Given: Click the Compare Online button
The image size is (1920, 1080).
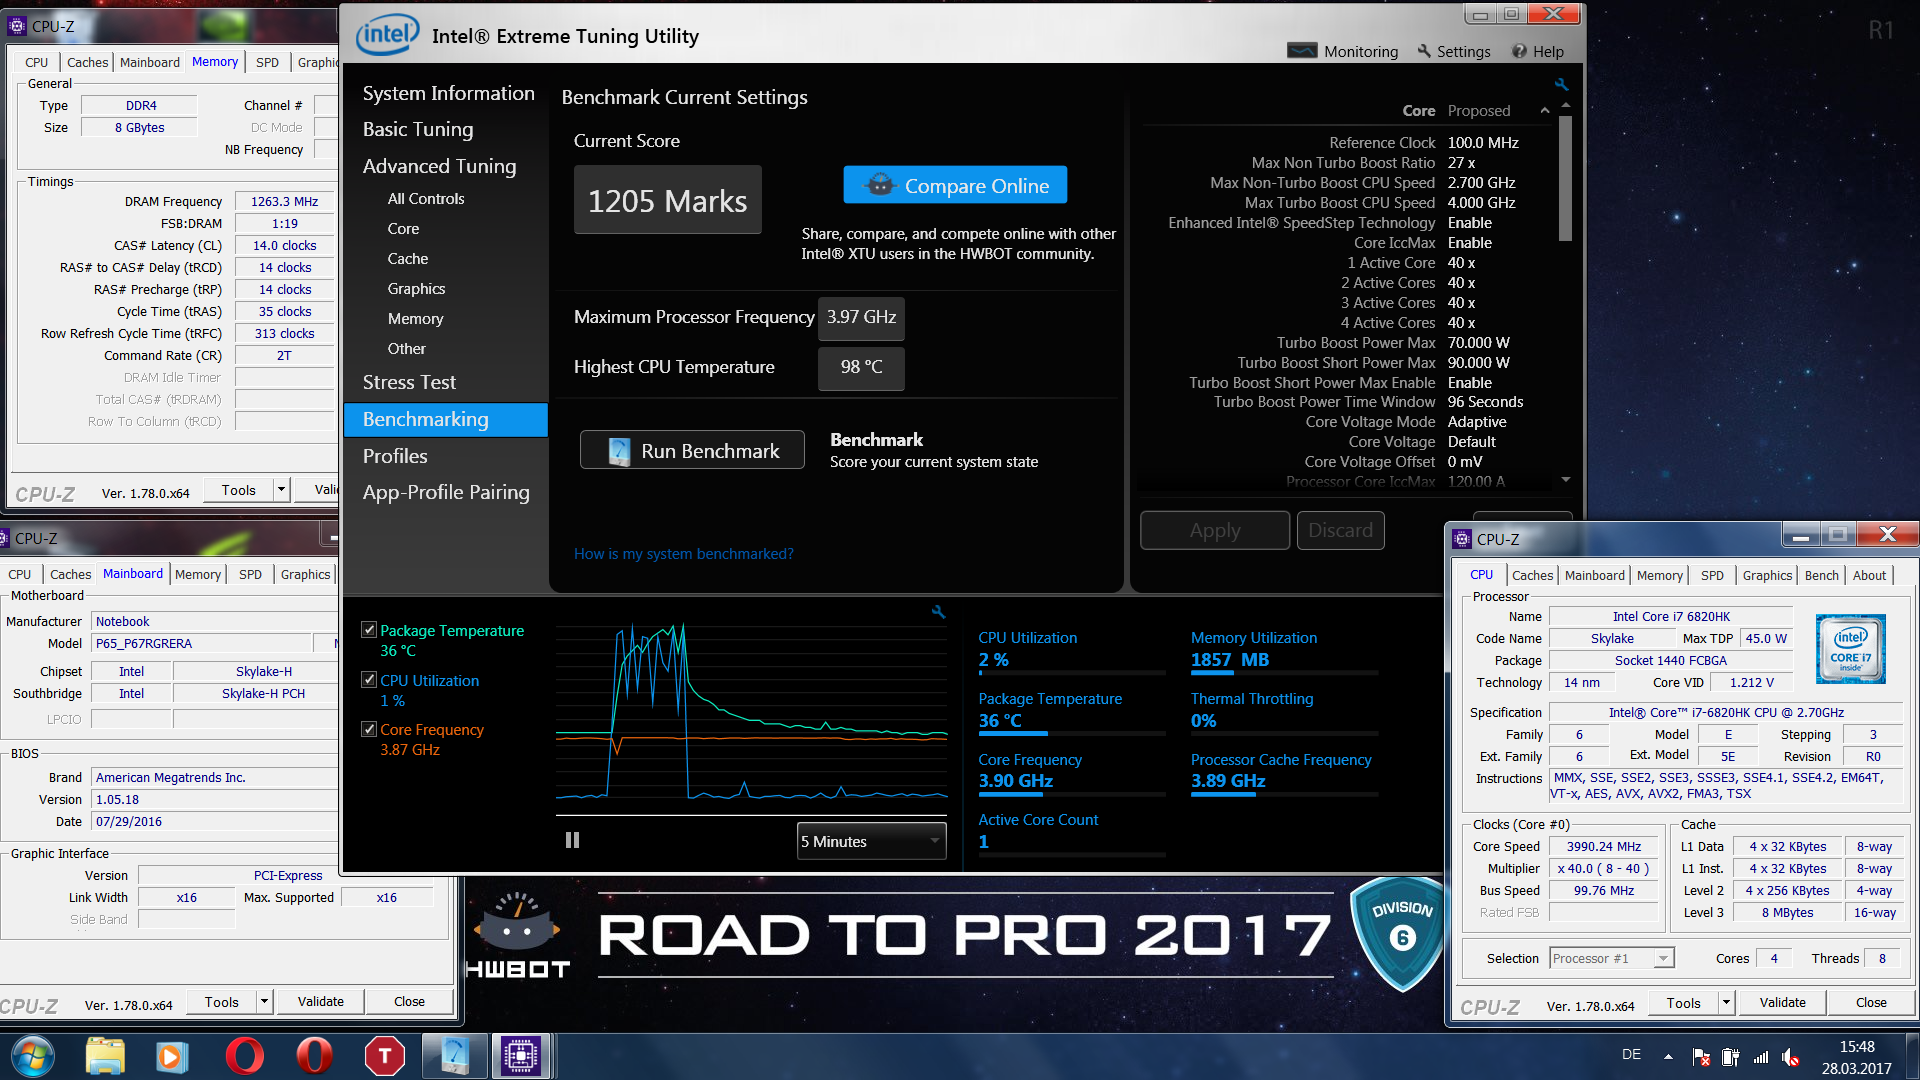Looking at the screenshot, I should 955,185.
